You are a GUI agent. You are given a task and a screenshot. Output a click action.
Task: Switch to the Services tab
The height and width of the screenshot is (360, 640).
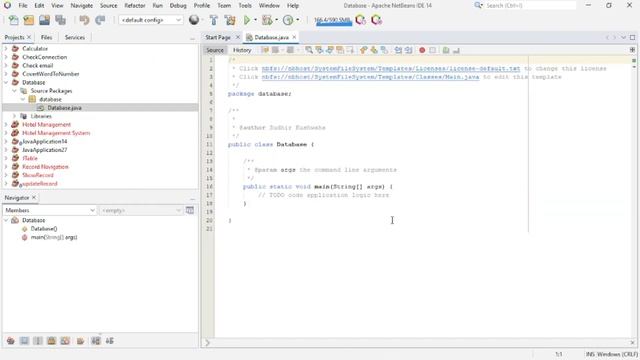click(x=75, y=37)
